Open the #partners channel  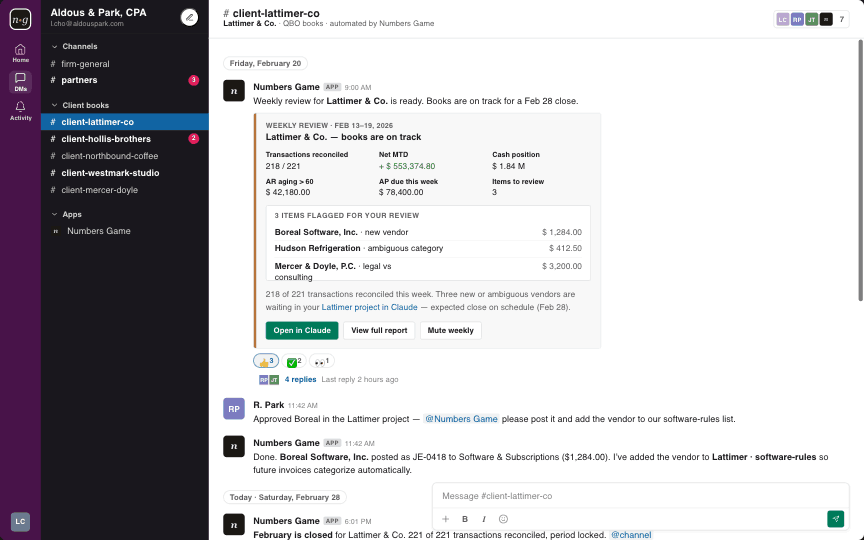coord(125,80)
